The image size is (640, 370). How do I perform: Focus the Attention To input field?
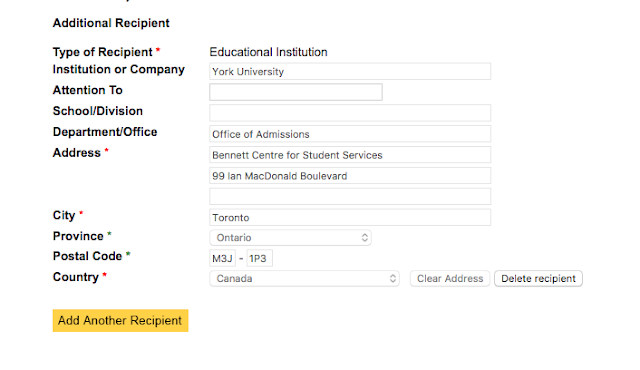(296, 92)
